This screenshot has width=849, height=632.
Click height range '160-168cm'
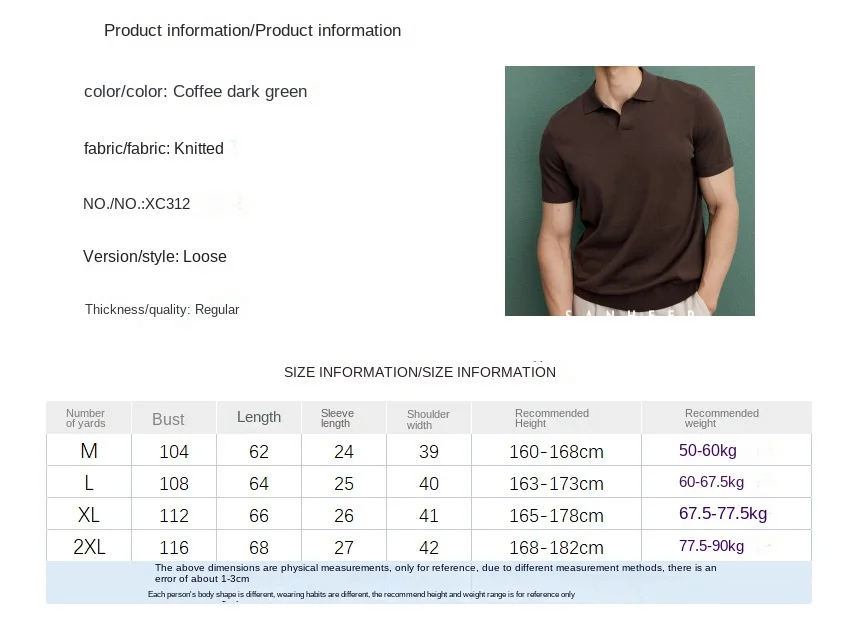556,452
